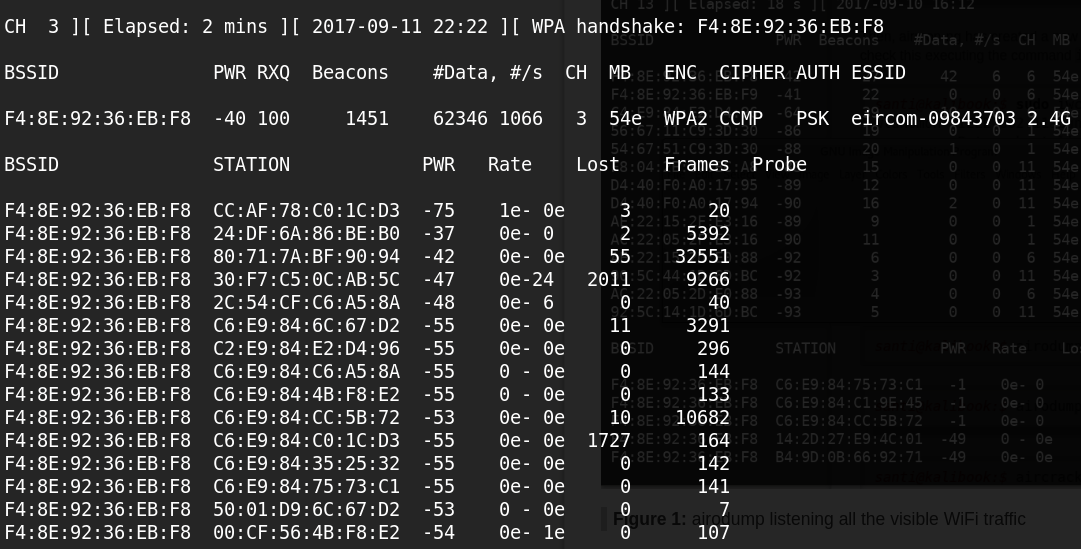The image size is (1081, 549).
Task: Select station MAC CC:AF:78:C0:1C:D3
Action: [306, 211]
